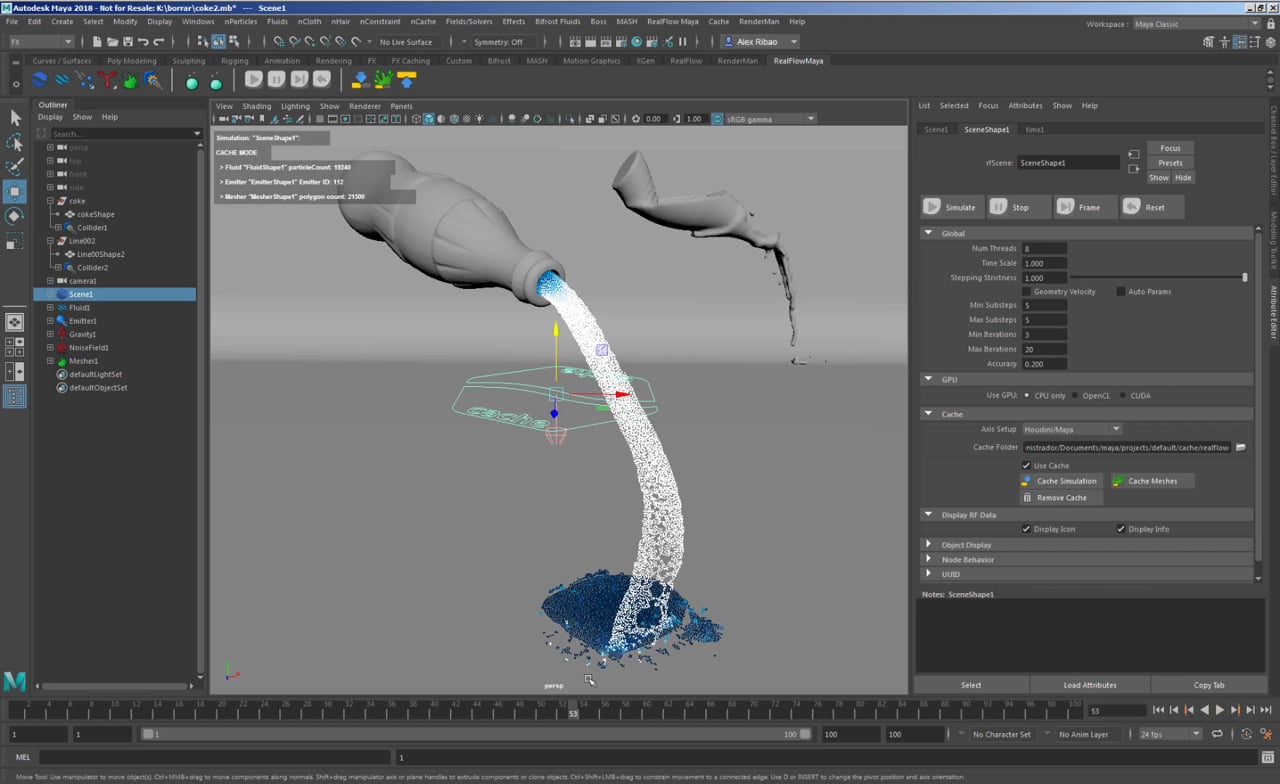Toggle the Geometry Velocity checkbox
This screenshot has width=1280, height=784.
click(x=1026, y=292)
